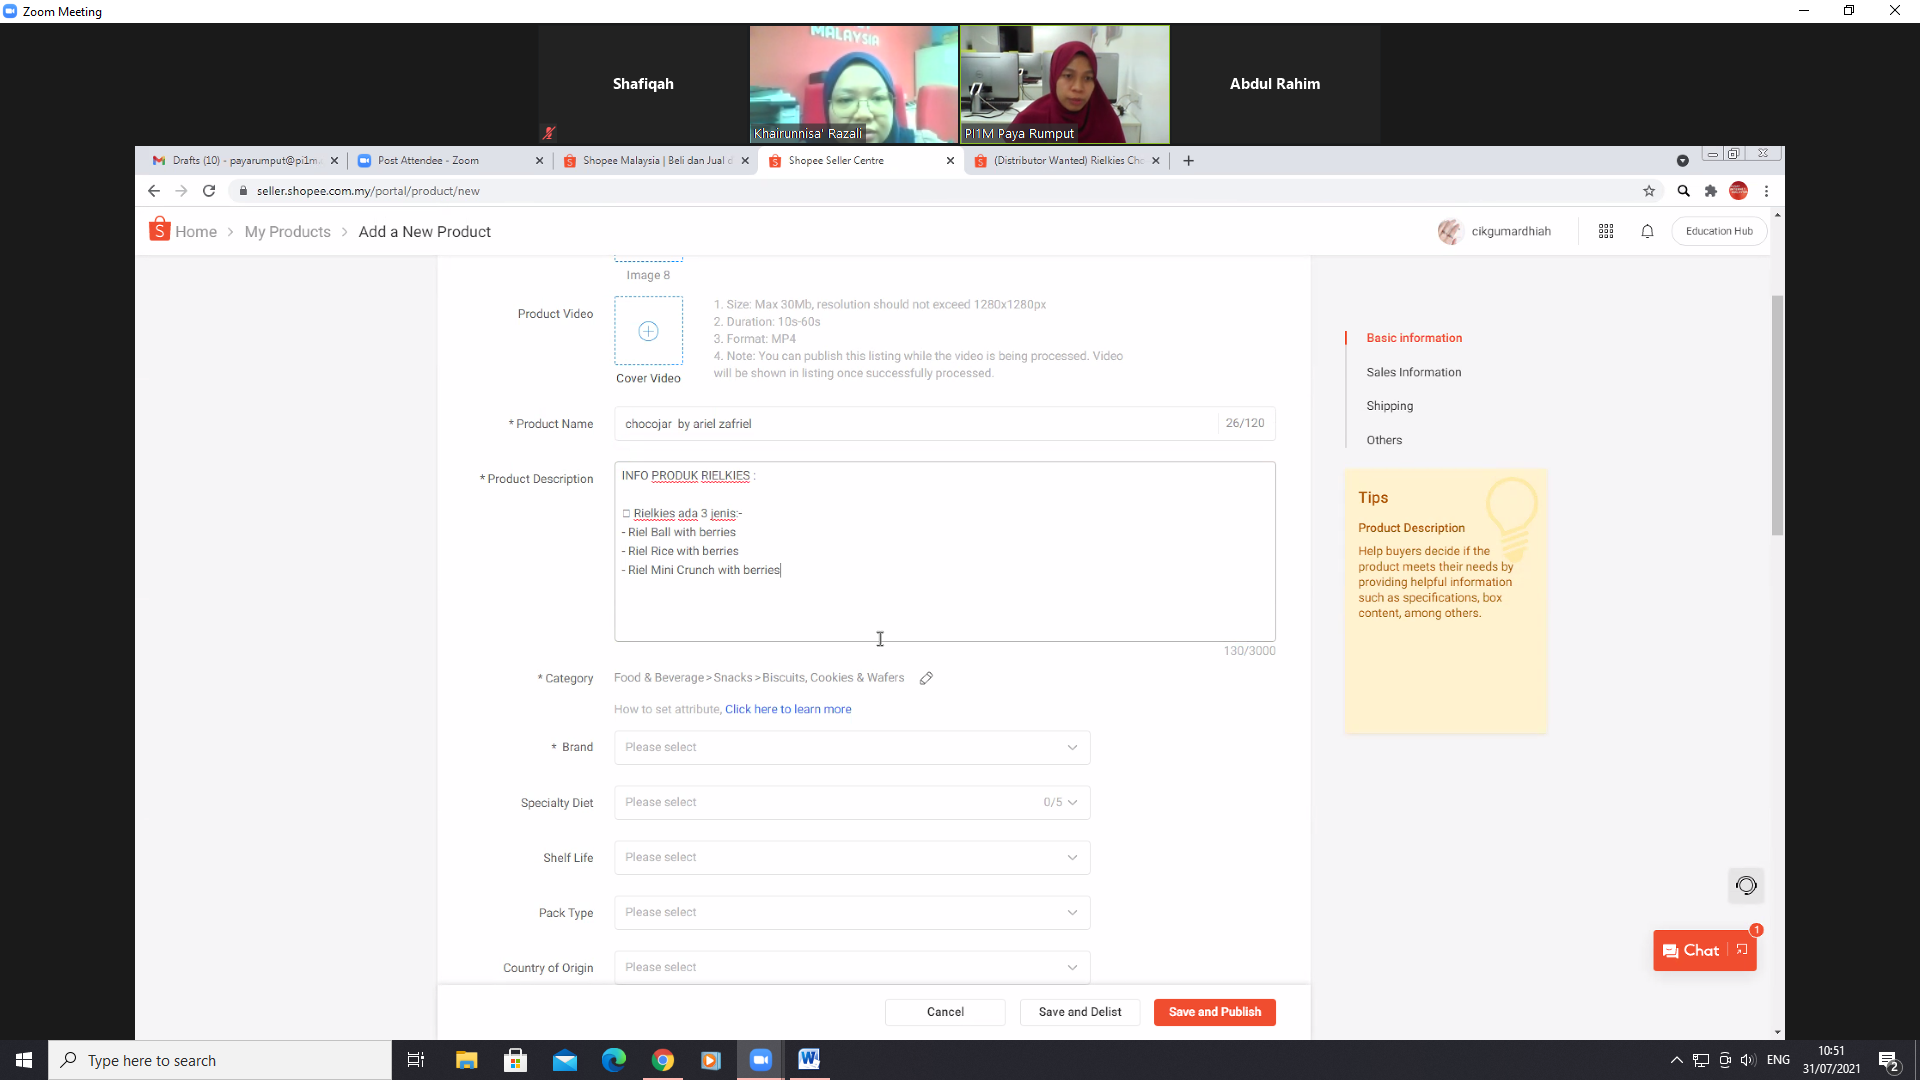Viewport: 1920px width, 1080px height.
Task: Open Chrome profile avatar
Action: 1739,191
